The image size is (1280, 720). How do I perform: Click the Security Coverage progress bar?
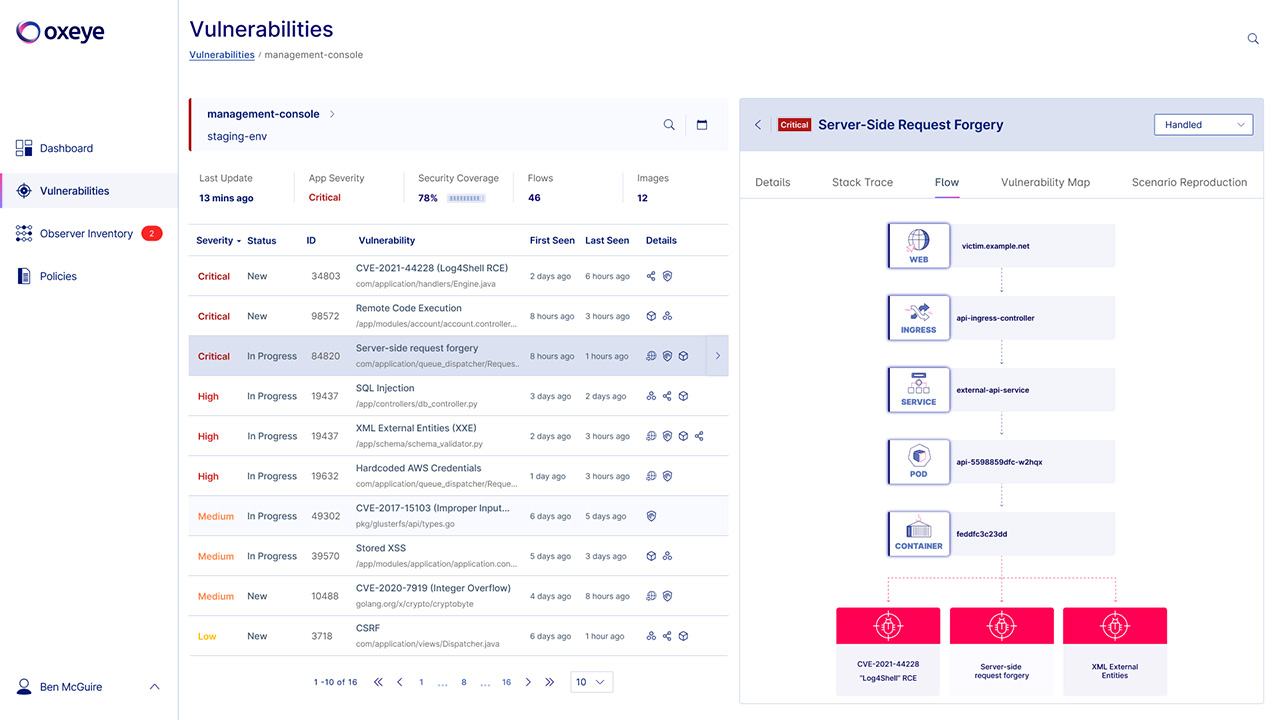pyautogui.click(x=466, y=198)
